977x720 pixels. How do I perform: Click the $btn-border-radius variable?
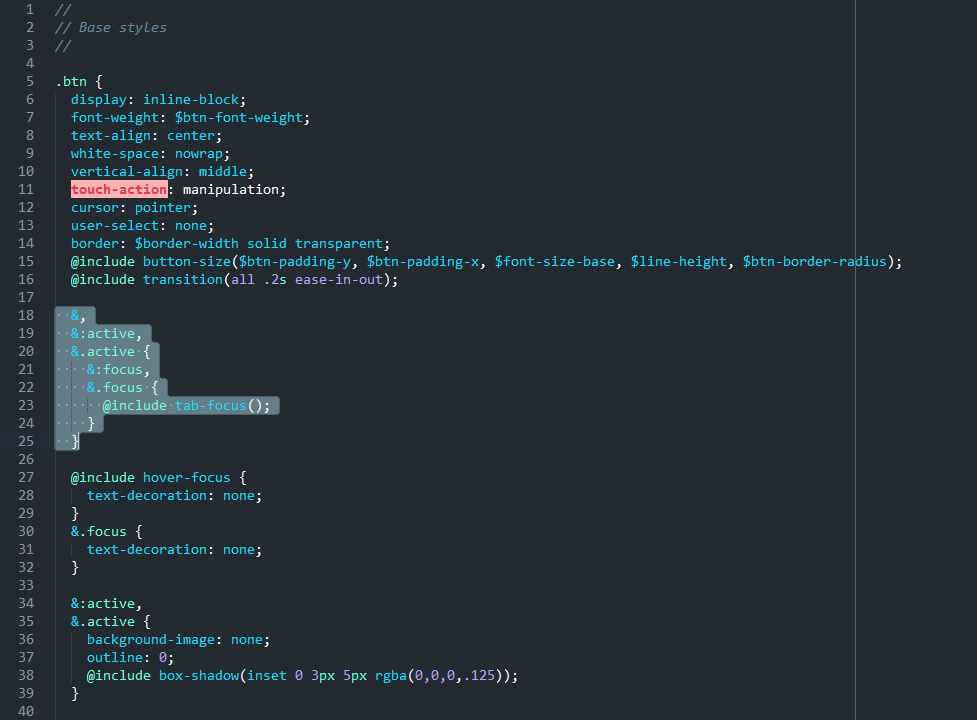814,262
